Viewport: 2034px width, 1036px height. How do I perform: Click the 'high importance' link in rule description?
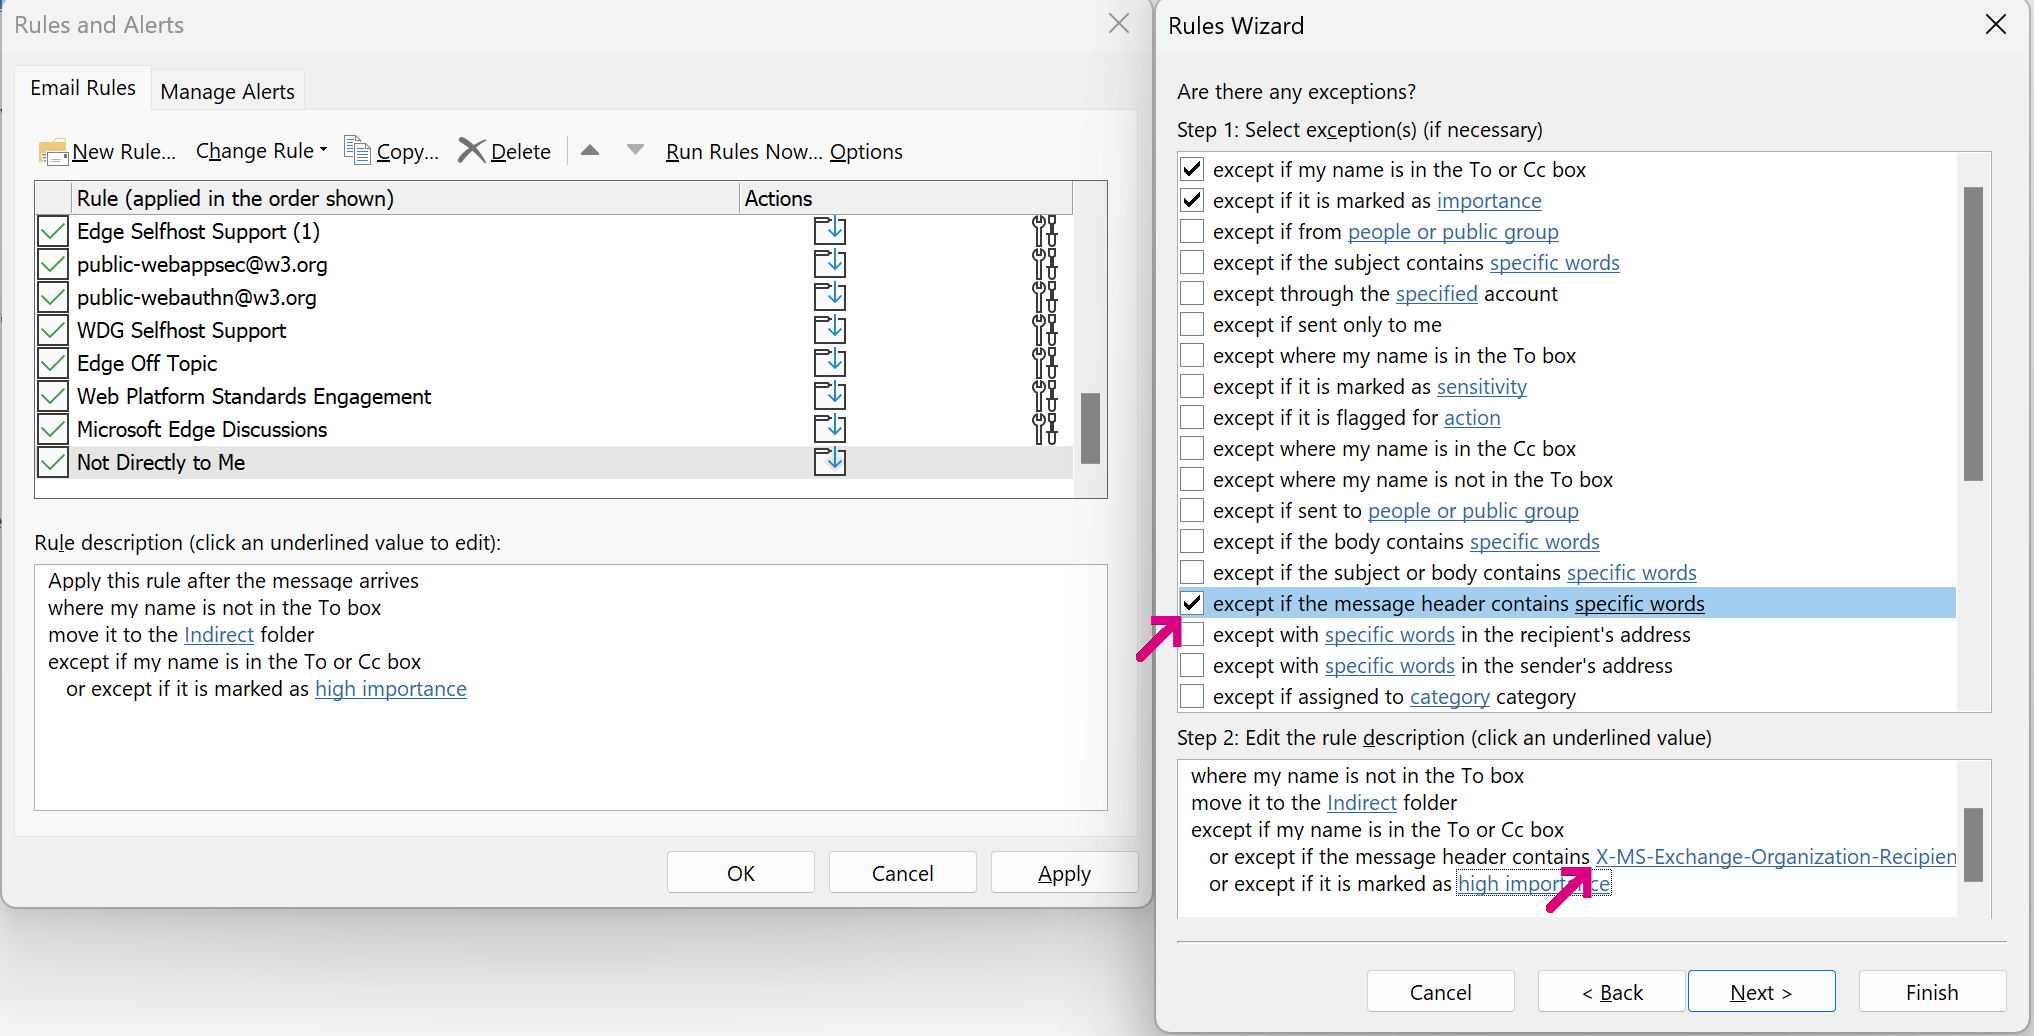[390, 689]
